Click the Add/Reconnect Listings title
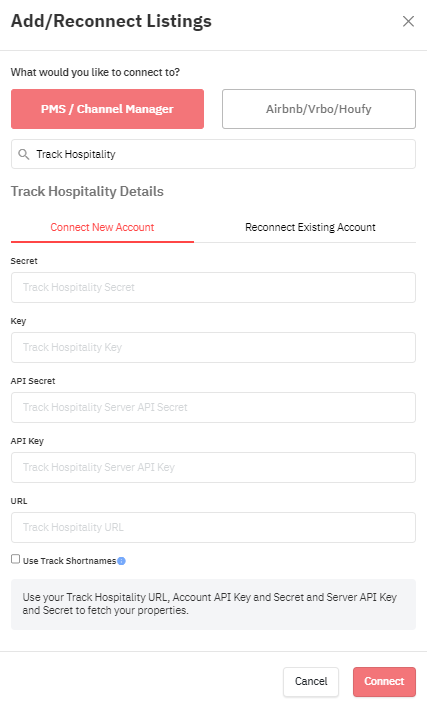Viewport: 427px width, 709px height. point(111,21)
